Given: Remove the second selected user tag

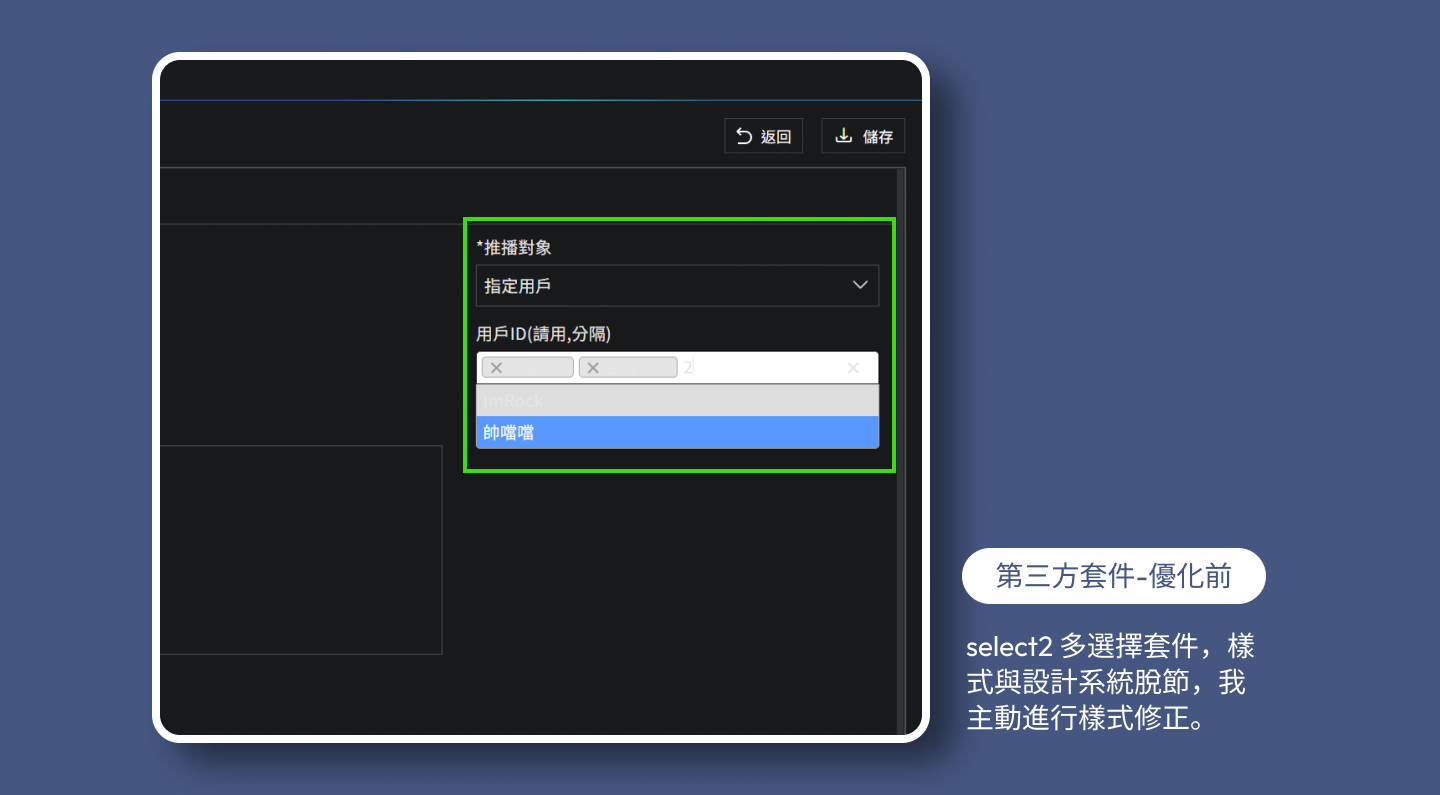Looking at the screenshot, I should tap(593, 368).
